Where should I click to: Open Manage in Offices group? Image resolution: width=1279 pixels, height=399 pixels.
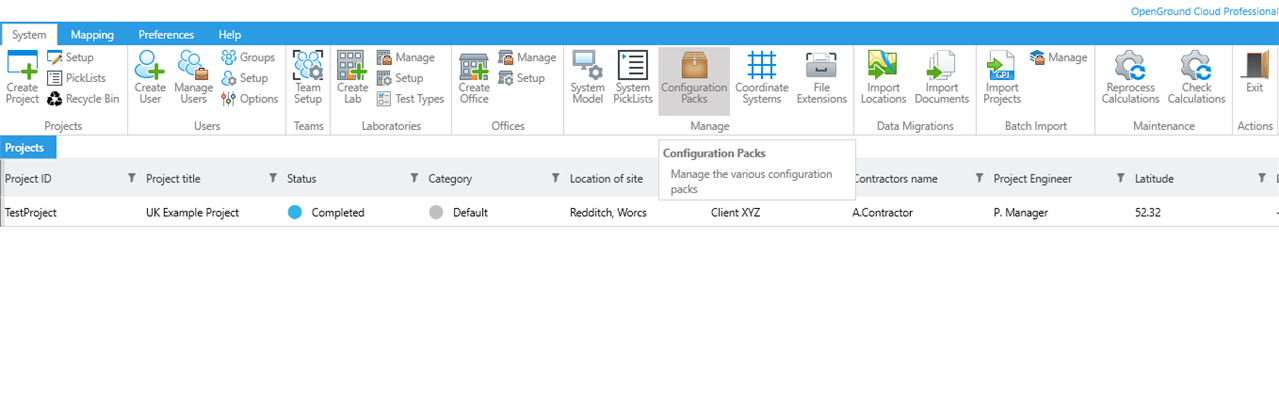527,58
